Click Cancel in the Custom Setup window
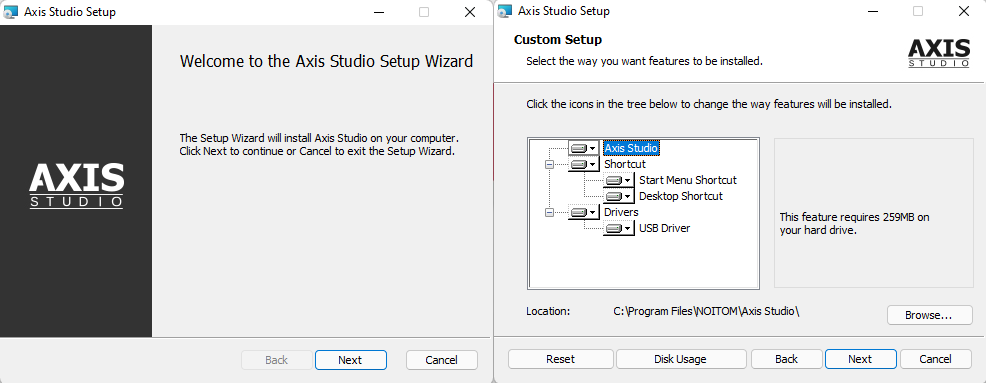The height and width of the screenshot is (383, 986). tap(936, 359)
